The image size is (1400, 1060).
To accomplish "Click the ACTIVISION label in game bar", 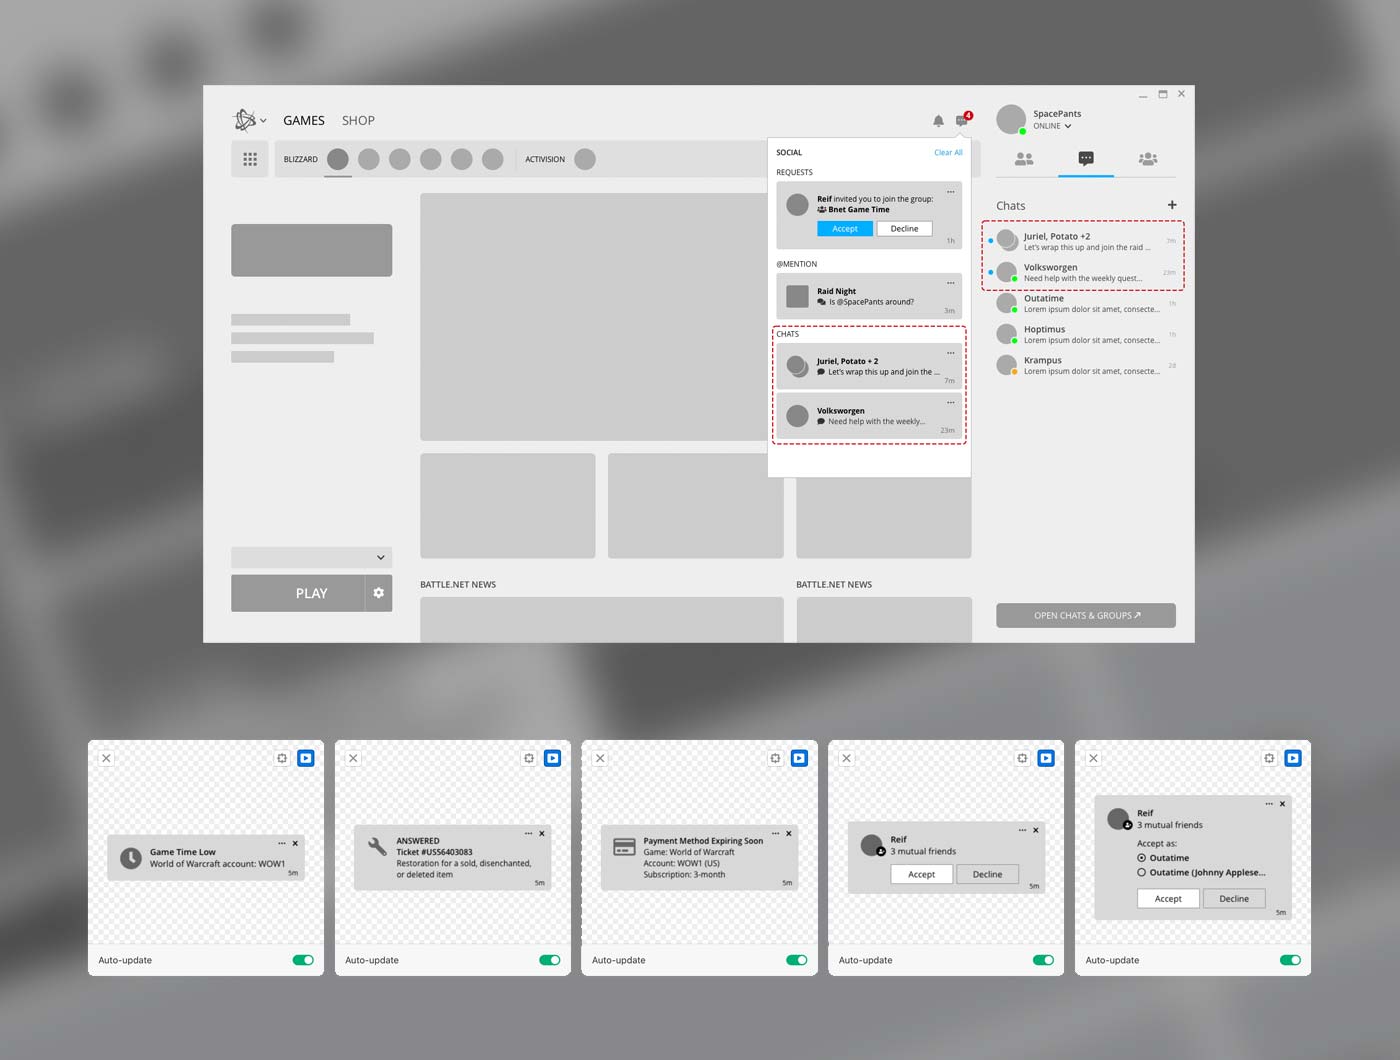I will [545, 159].
